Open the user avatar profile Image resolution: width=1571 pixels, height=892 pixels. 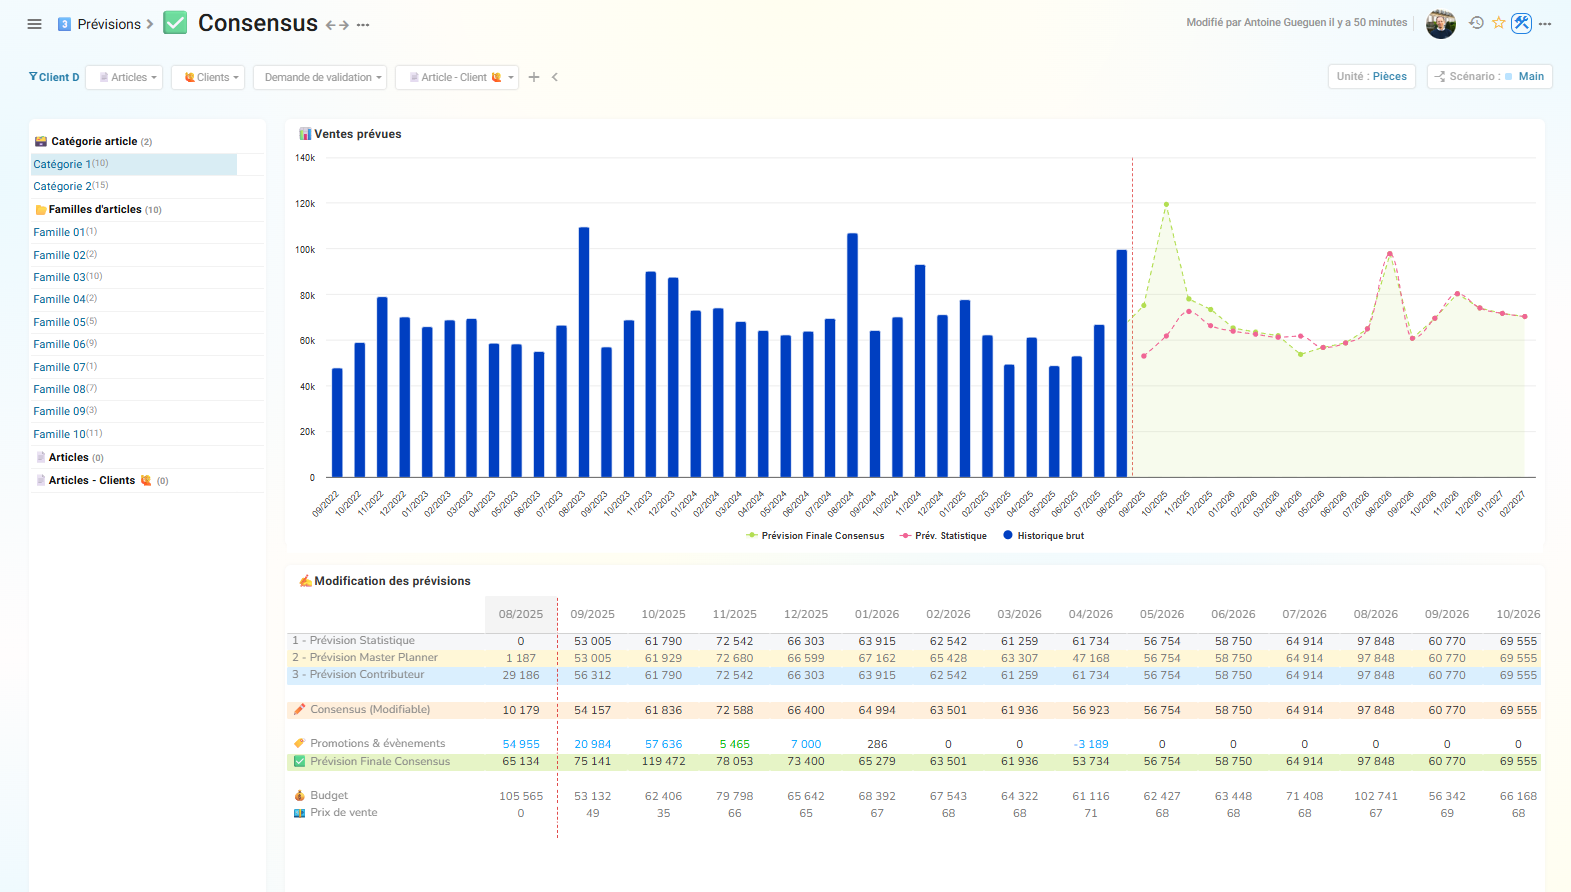pos(1440,24)
